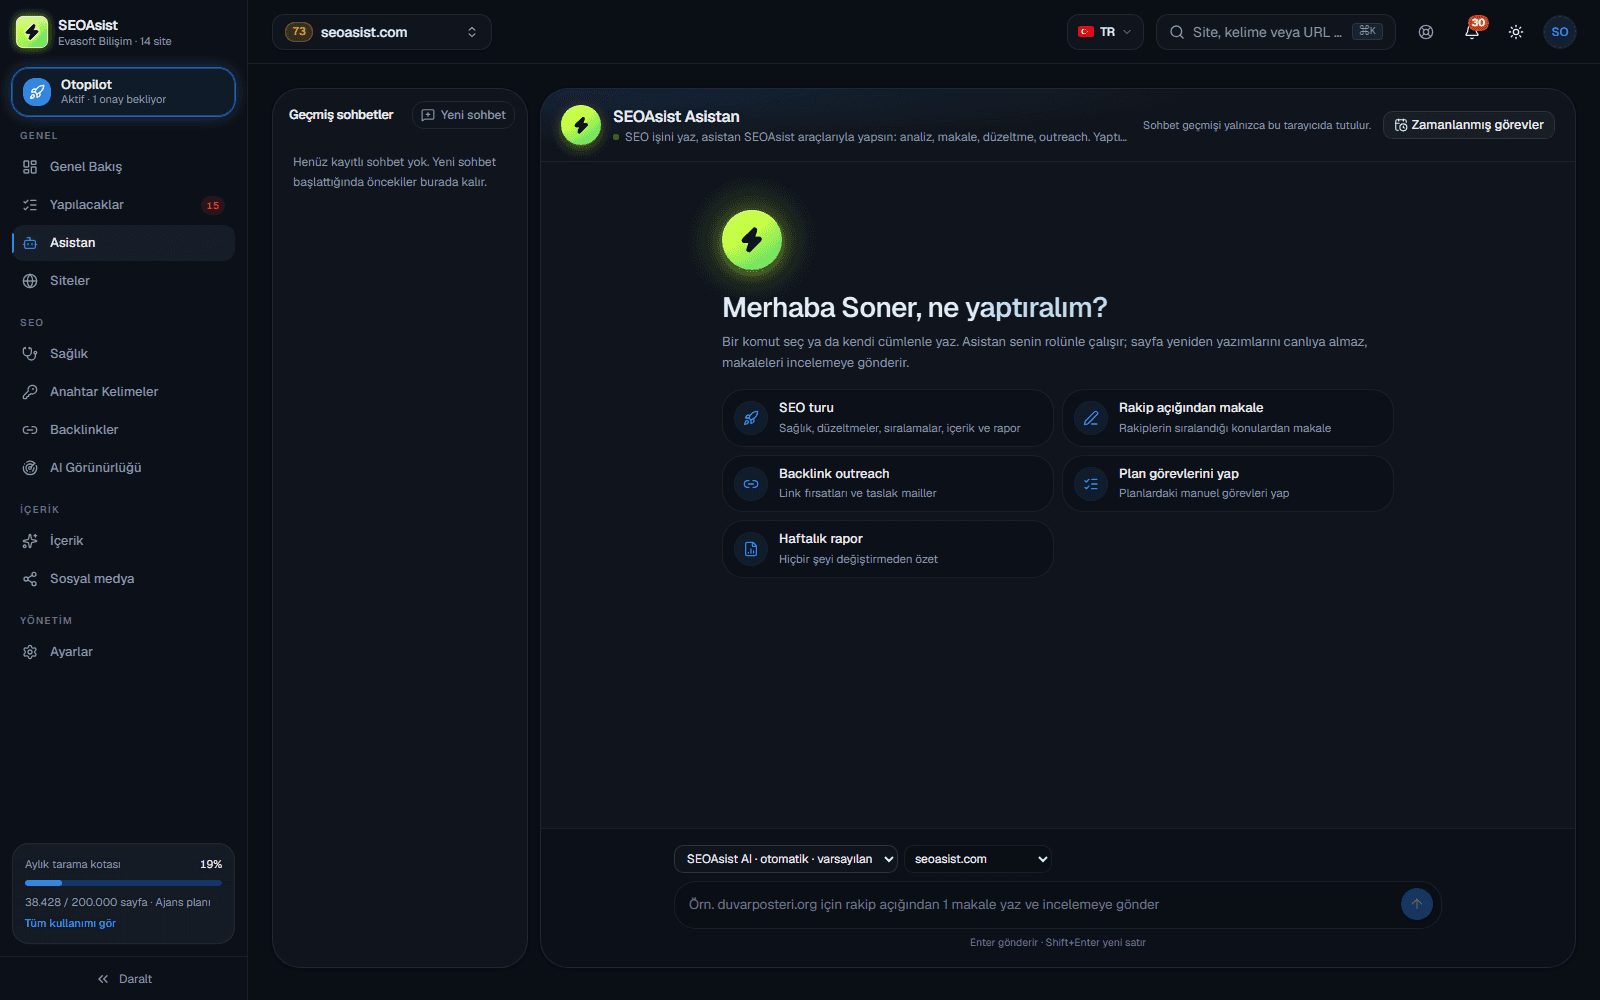Screen dimensions: 1600x1000
Task: Click the Ayarlar gear icon
Action: pos(30,652)
